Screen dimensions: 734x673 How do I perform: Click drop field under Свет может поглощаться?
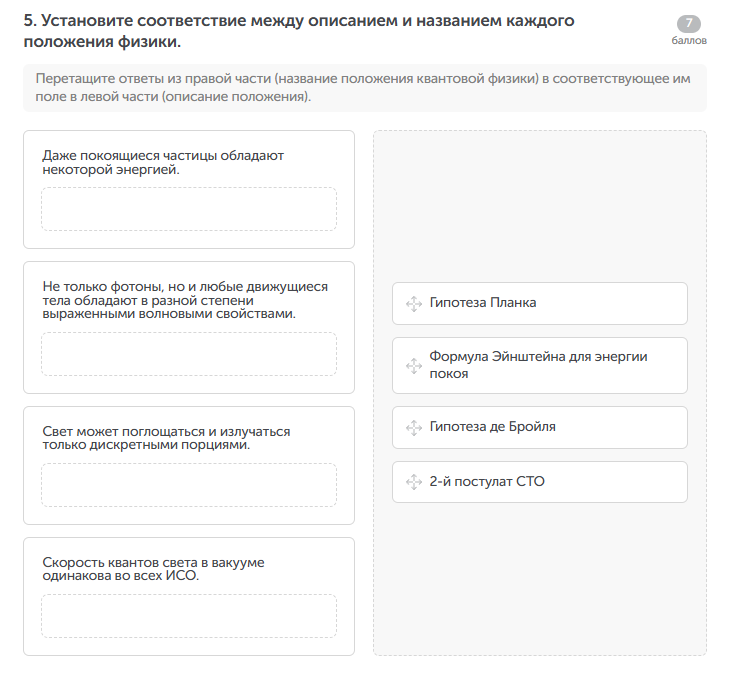point(189,485)
